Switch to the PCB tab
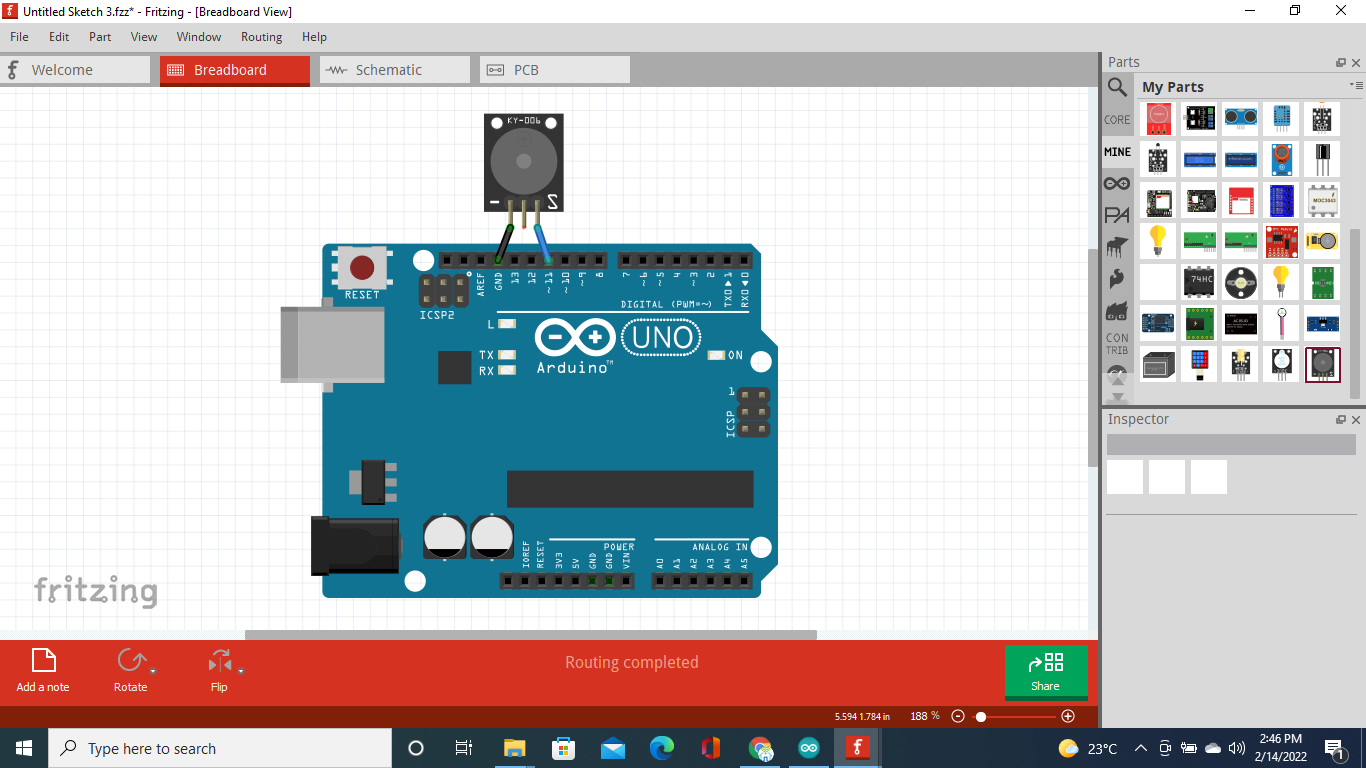 [x=555, y=70]
